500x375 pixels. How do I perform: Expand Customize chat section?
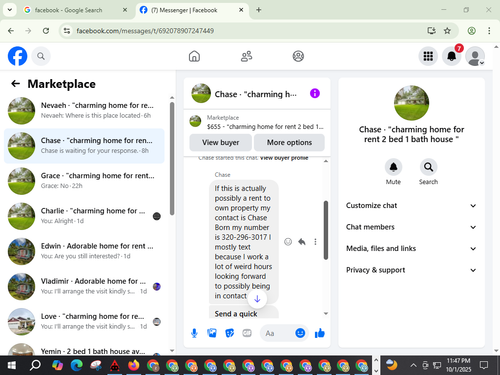click(411, 205)
